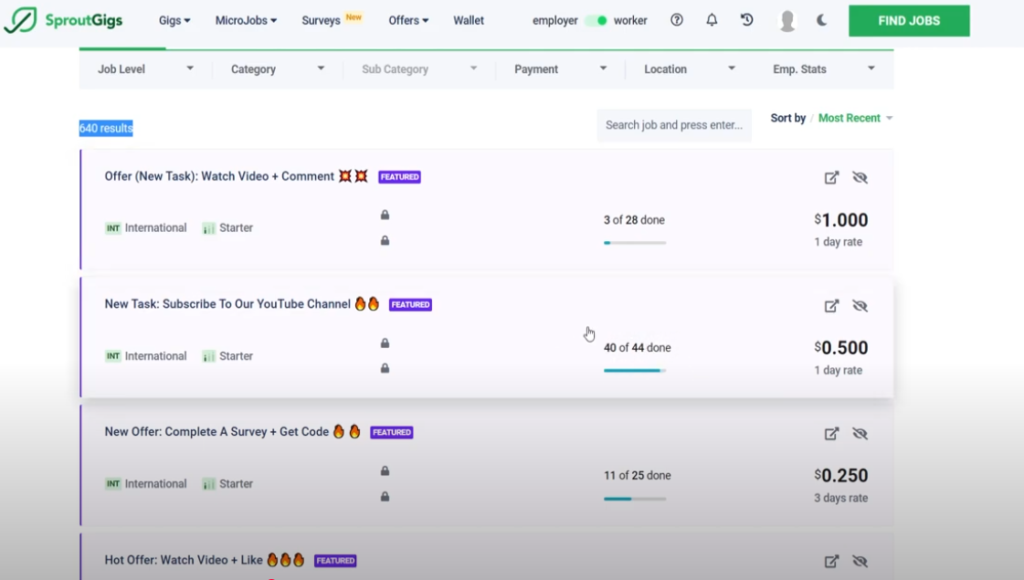The height and width of the screenshot is (580, 1024).
Task: Open the notifications bell
Action: pyautogui.click(x=712, y=20)
